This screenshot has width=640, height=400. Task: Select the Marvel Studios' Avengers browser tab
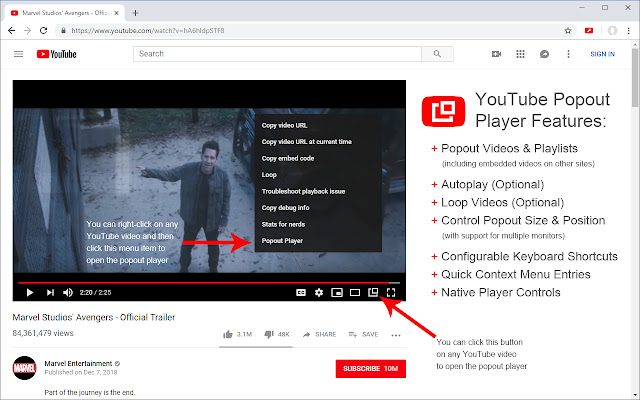pos(65,13)
